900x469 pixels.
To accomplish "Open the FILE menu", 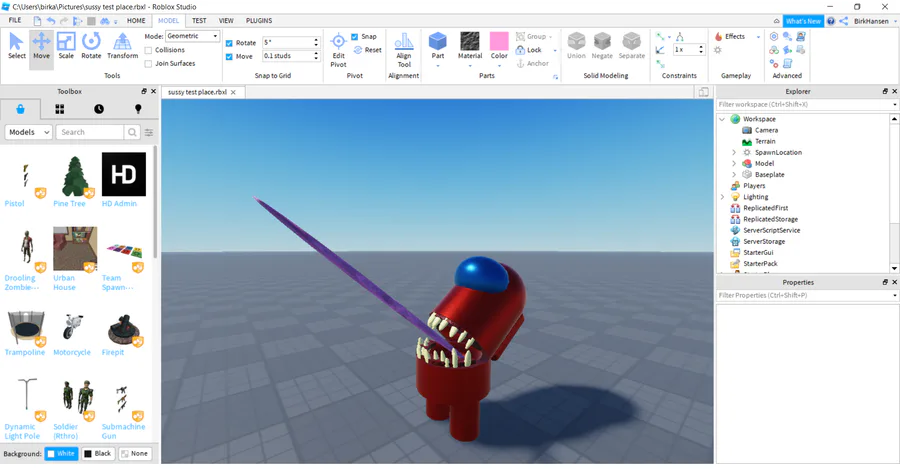I will click(x=15, y=20).
